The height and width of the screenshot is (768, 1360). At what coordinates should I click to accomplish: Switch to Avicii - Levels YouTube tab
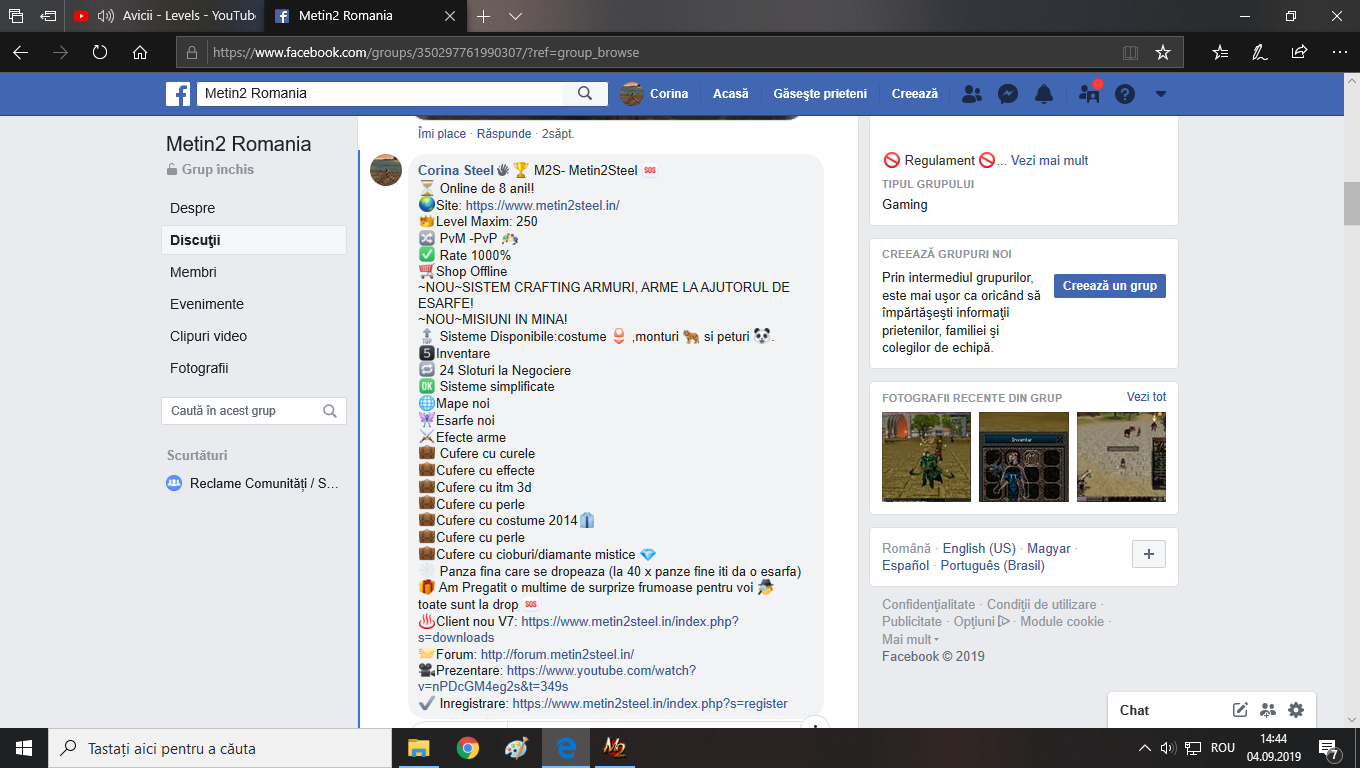pos(165,16)
